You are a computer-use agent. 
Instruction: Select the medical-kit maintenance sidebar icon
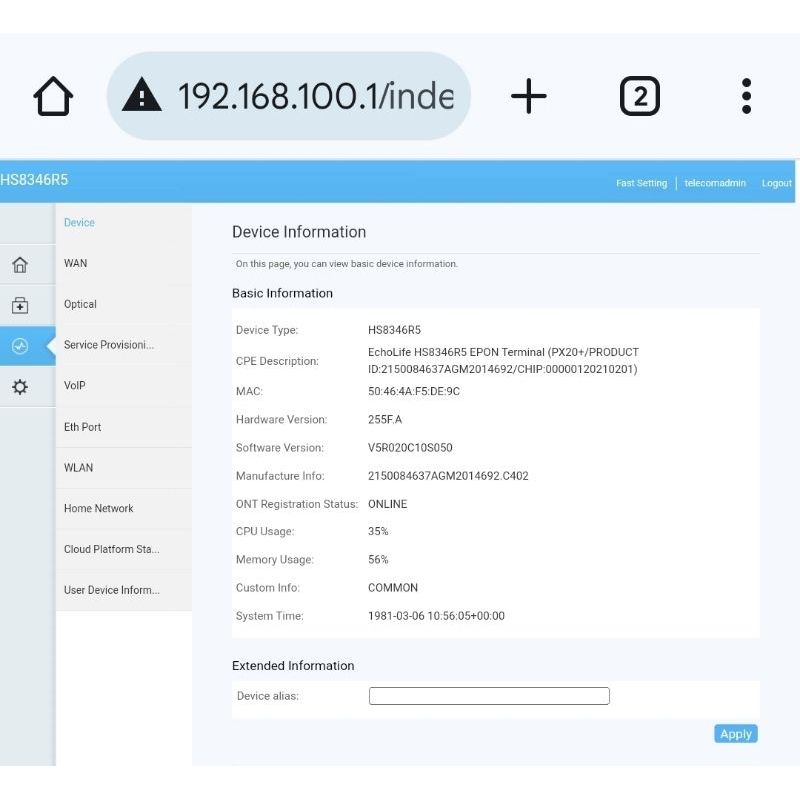20,306
